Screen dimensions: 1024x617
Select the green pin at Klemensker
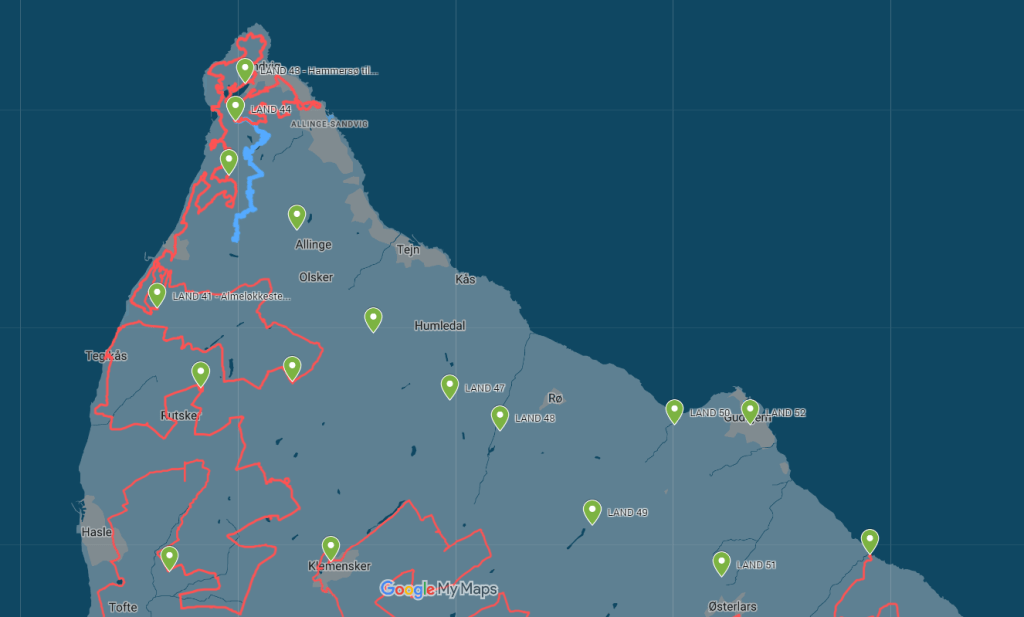(331, 548)
